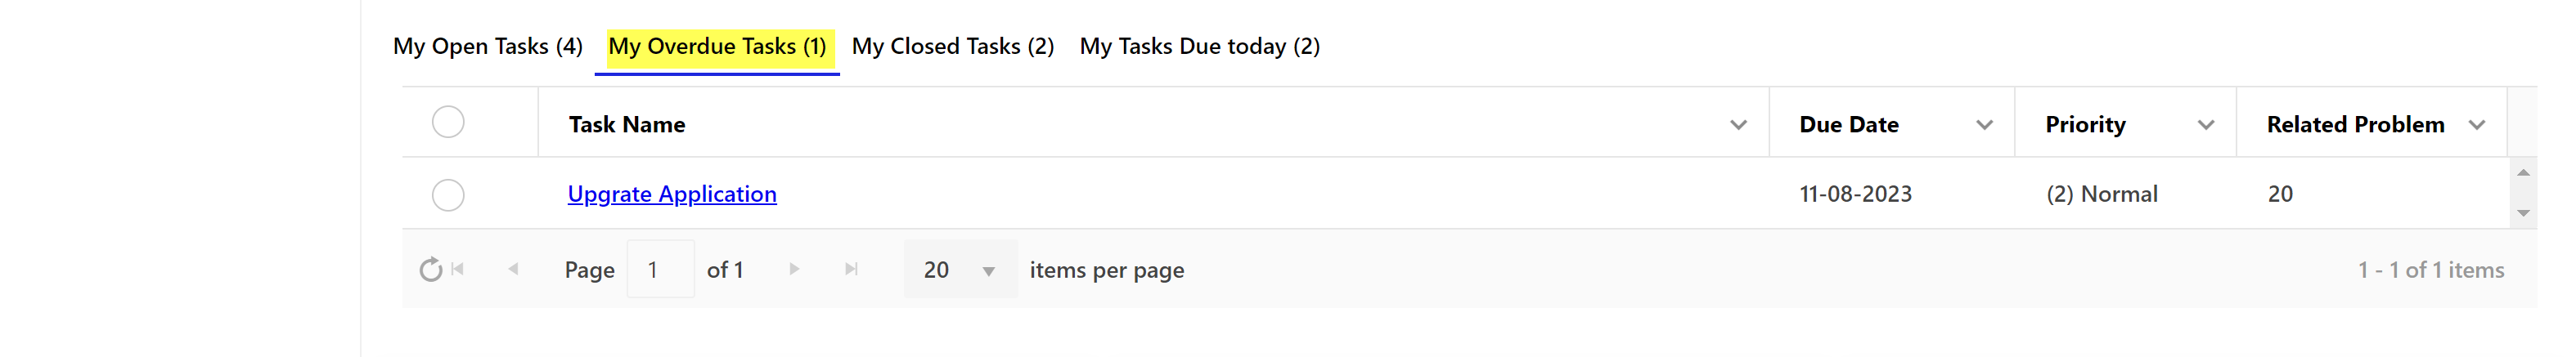Select the Upgrate Application row radio button

(x=448, y=195)
